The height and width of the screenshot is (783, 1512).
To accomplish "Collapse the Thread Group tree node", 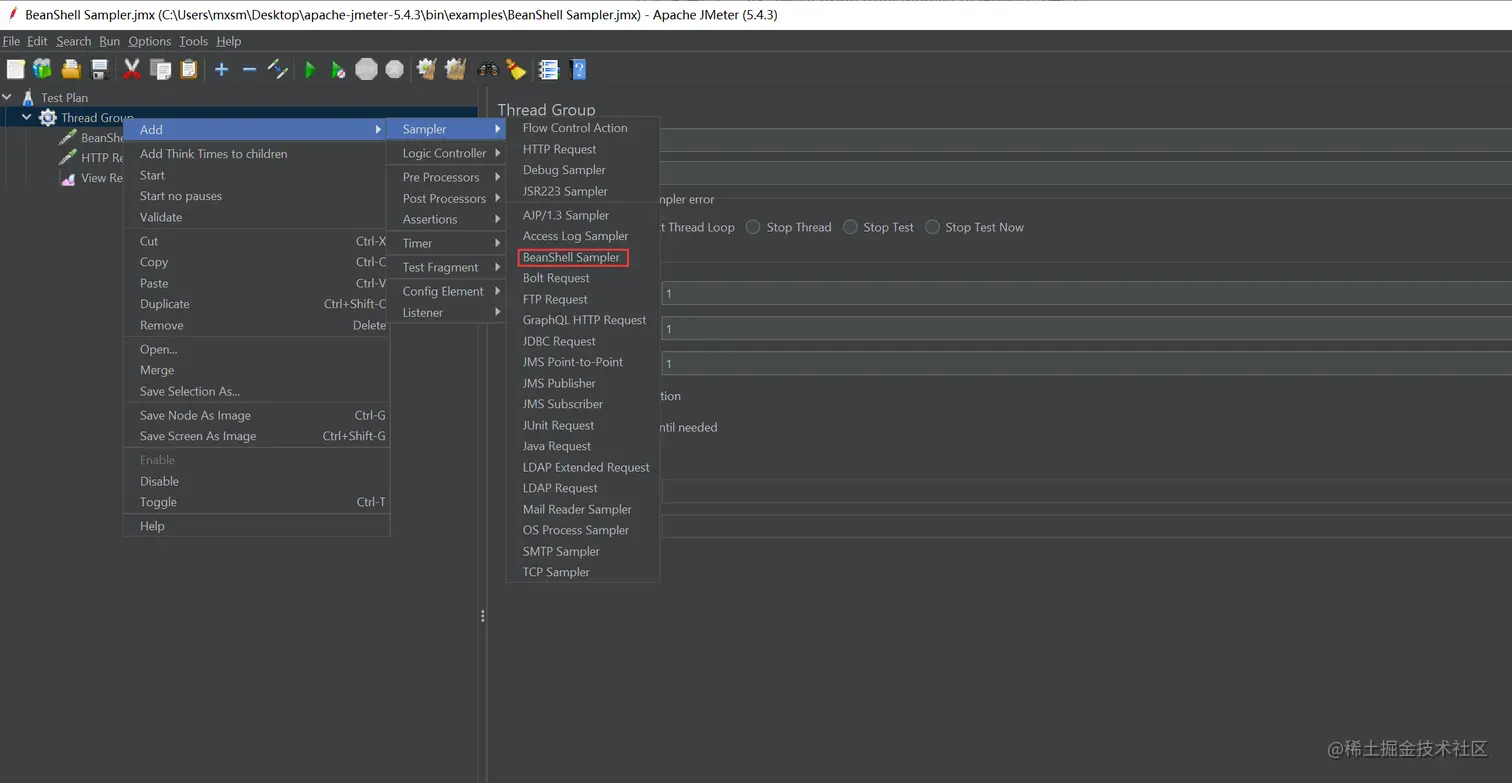I will point(27,118).
